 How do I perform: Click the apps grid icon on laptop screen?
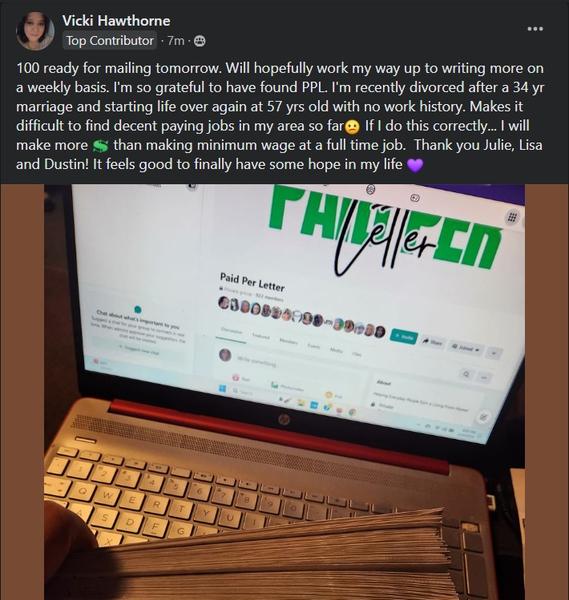click(512, 217)
